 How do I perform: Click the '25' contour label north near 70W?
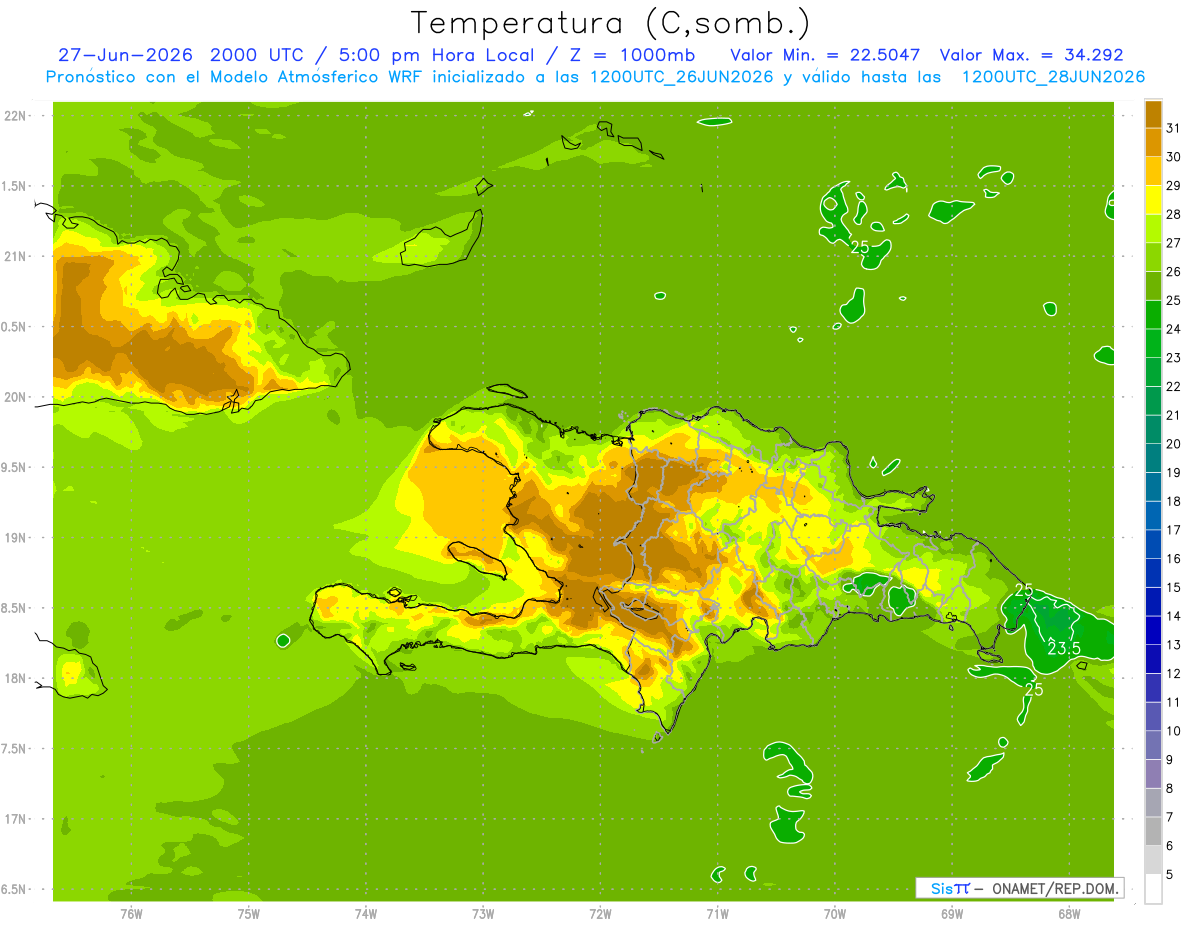coord(860,246)
